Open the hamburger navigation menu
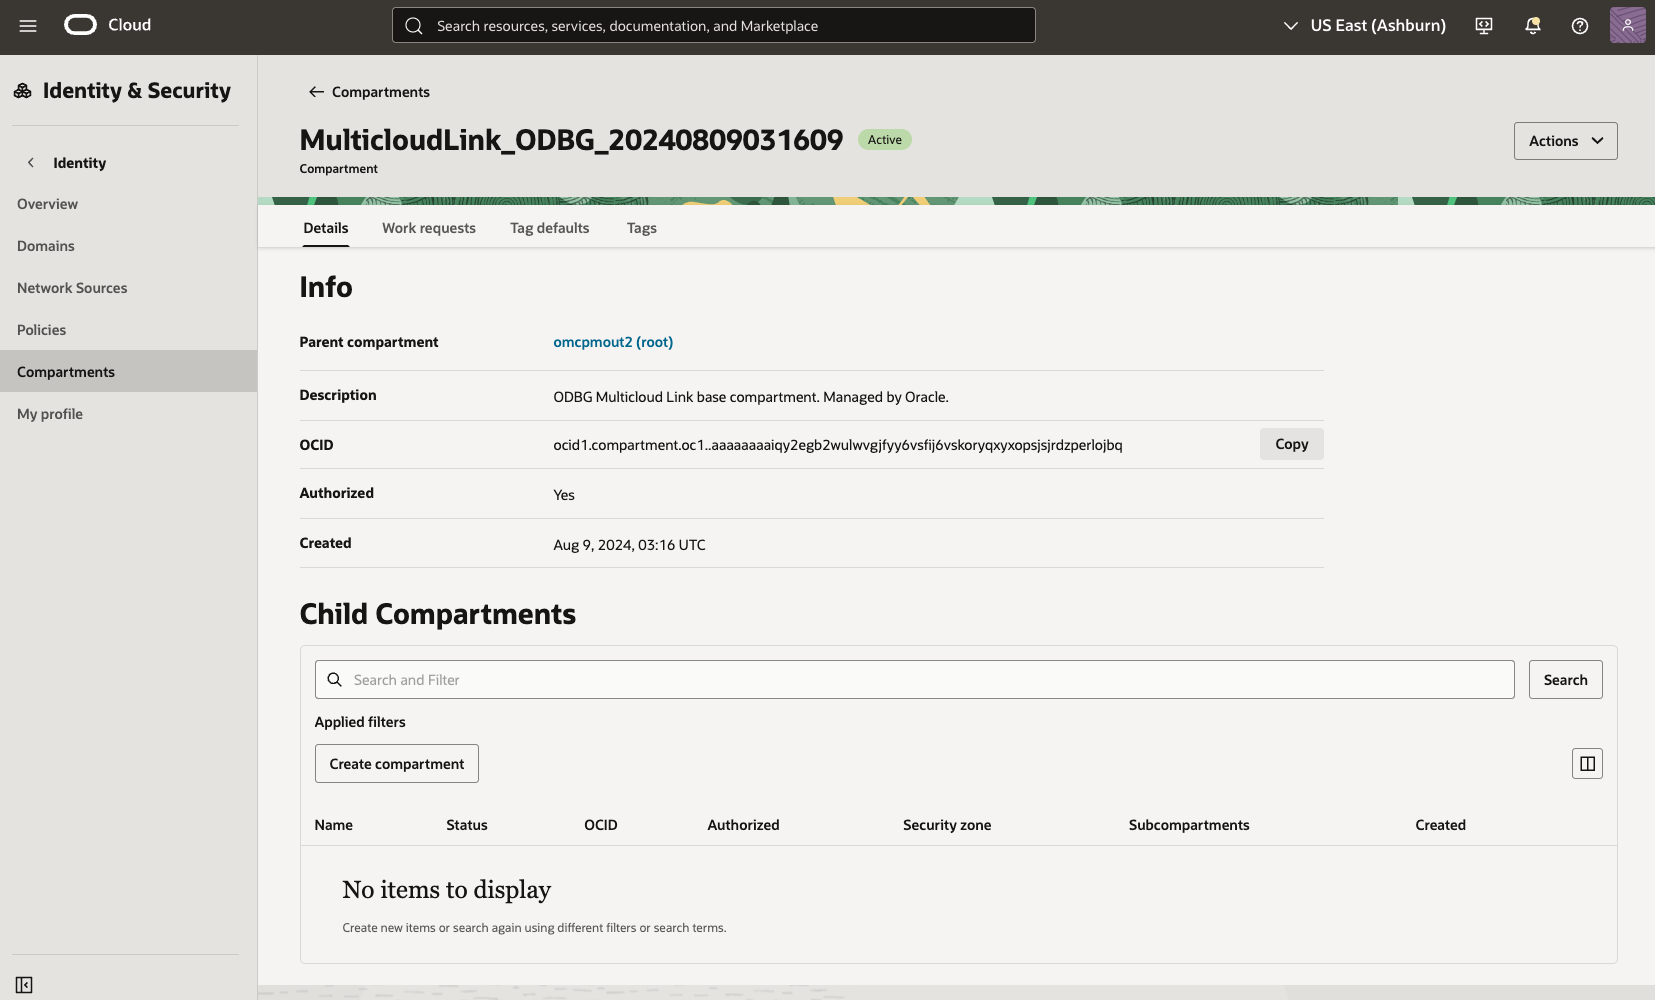Viewport: 1655px width, 1000px height. pos(28,26)
